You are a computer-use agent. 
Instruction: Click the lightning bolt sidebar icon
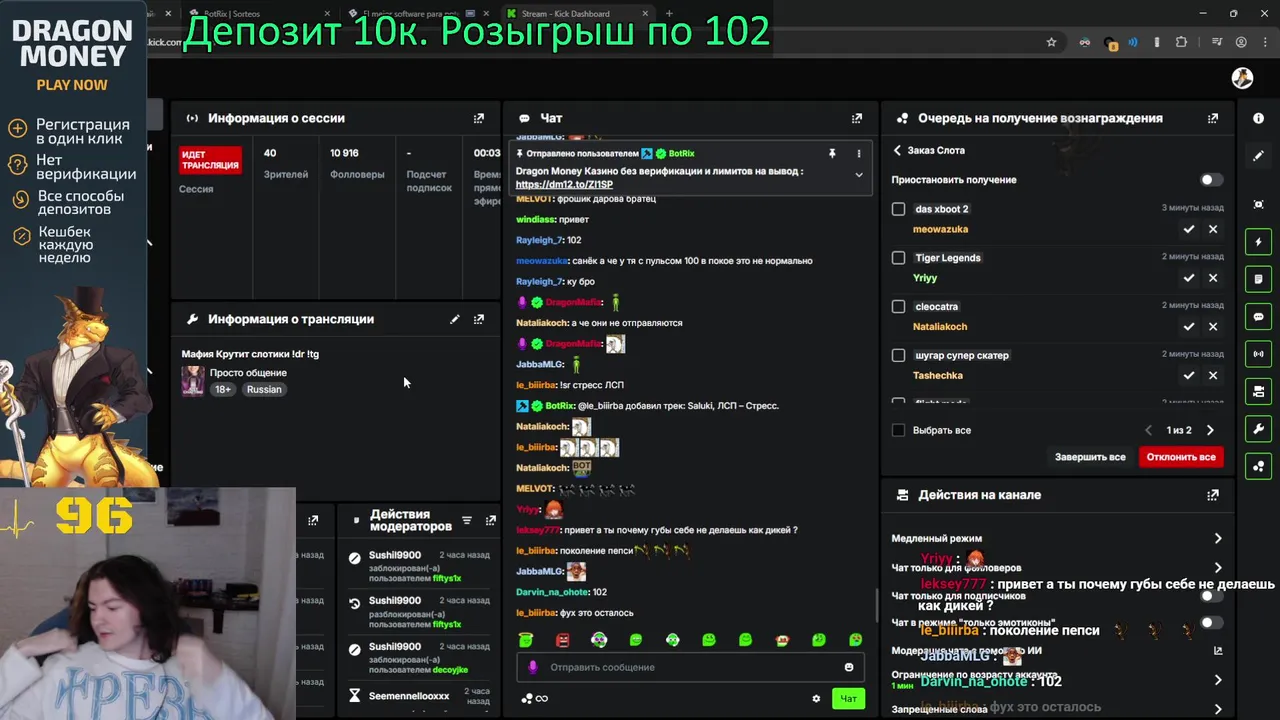pos(1258,242)
